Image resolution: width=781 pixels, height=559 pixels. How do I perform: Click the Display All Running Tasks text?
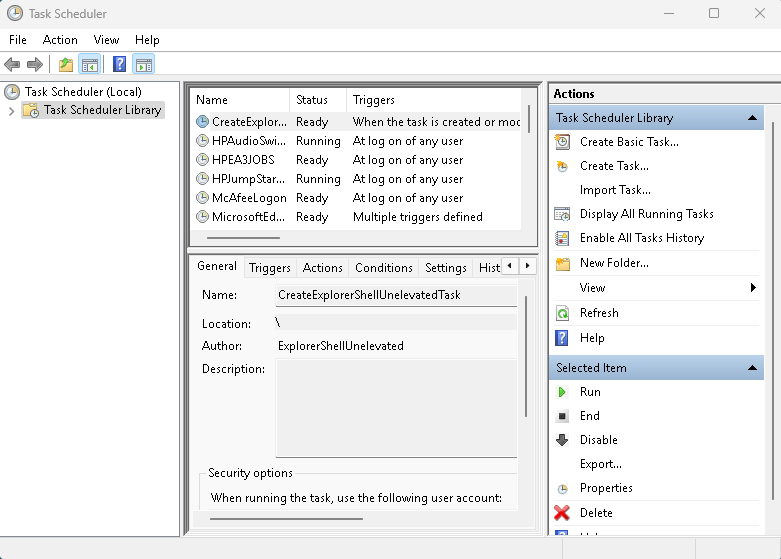click(647, 214)
